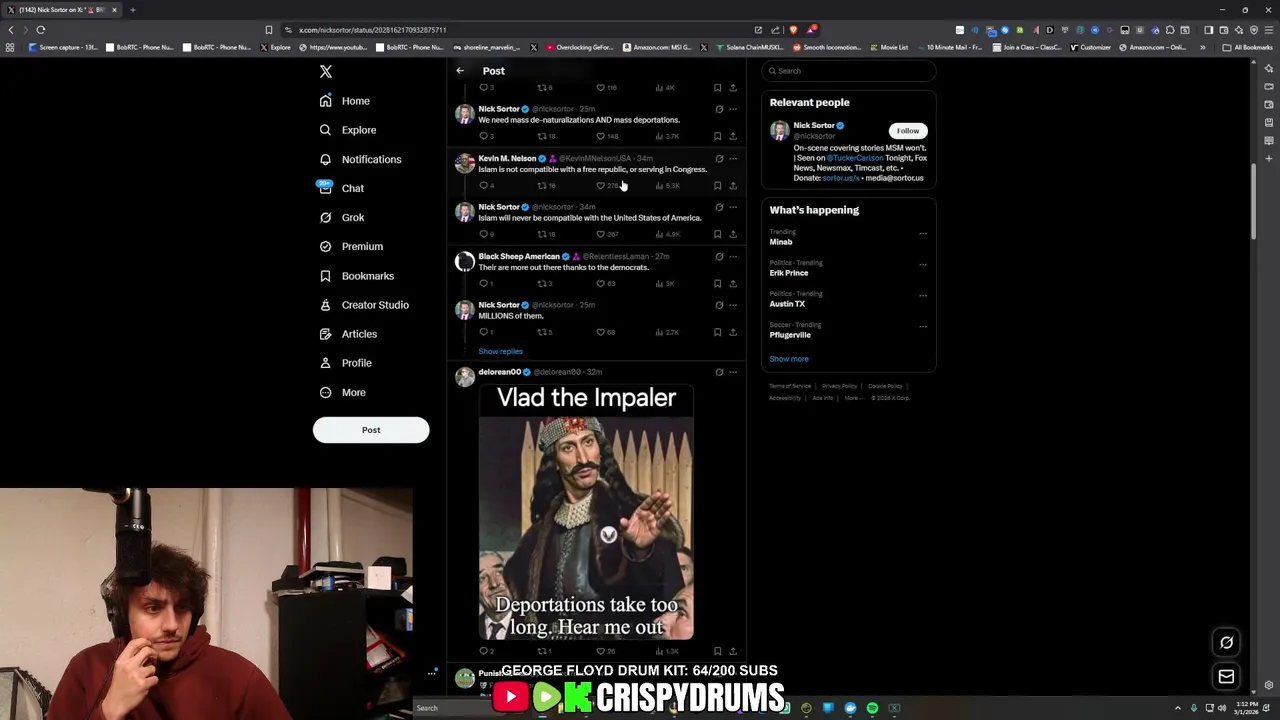Open trending topic Austin TX
Image resolution: width=1280 pixels, height=720 pixels.
click(x=787, y=304)
